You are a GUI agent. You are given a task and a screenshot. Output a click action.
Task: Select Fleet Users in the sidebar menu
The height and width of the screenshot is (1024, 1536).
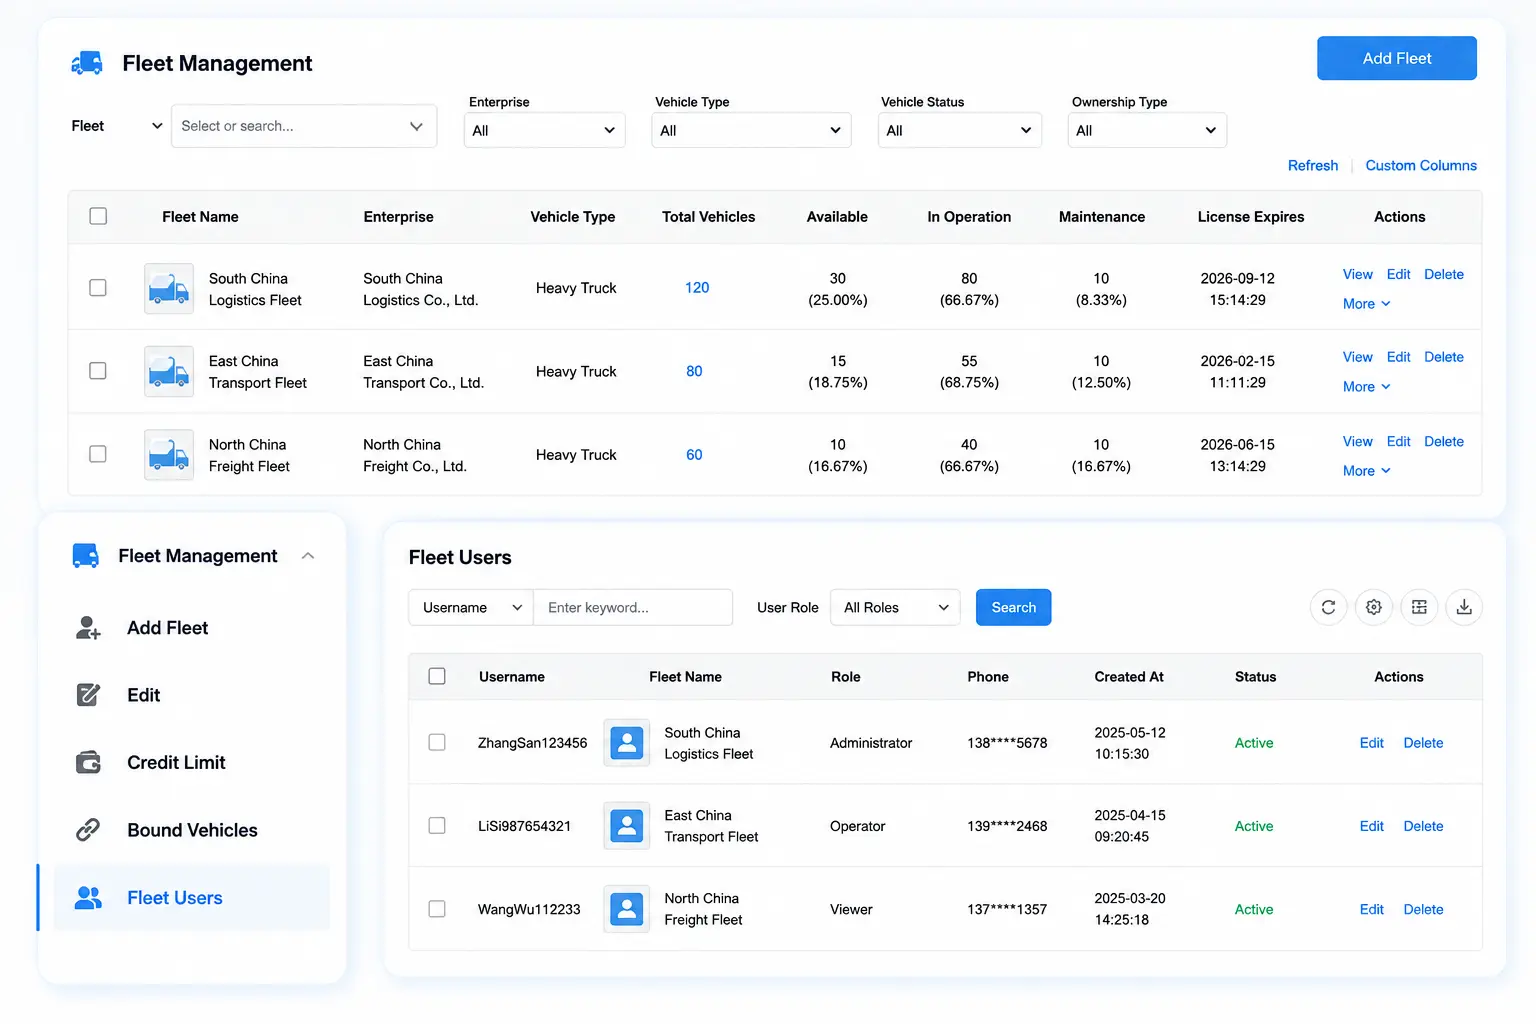[x=192, y=898]
